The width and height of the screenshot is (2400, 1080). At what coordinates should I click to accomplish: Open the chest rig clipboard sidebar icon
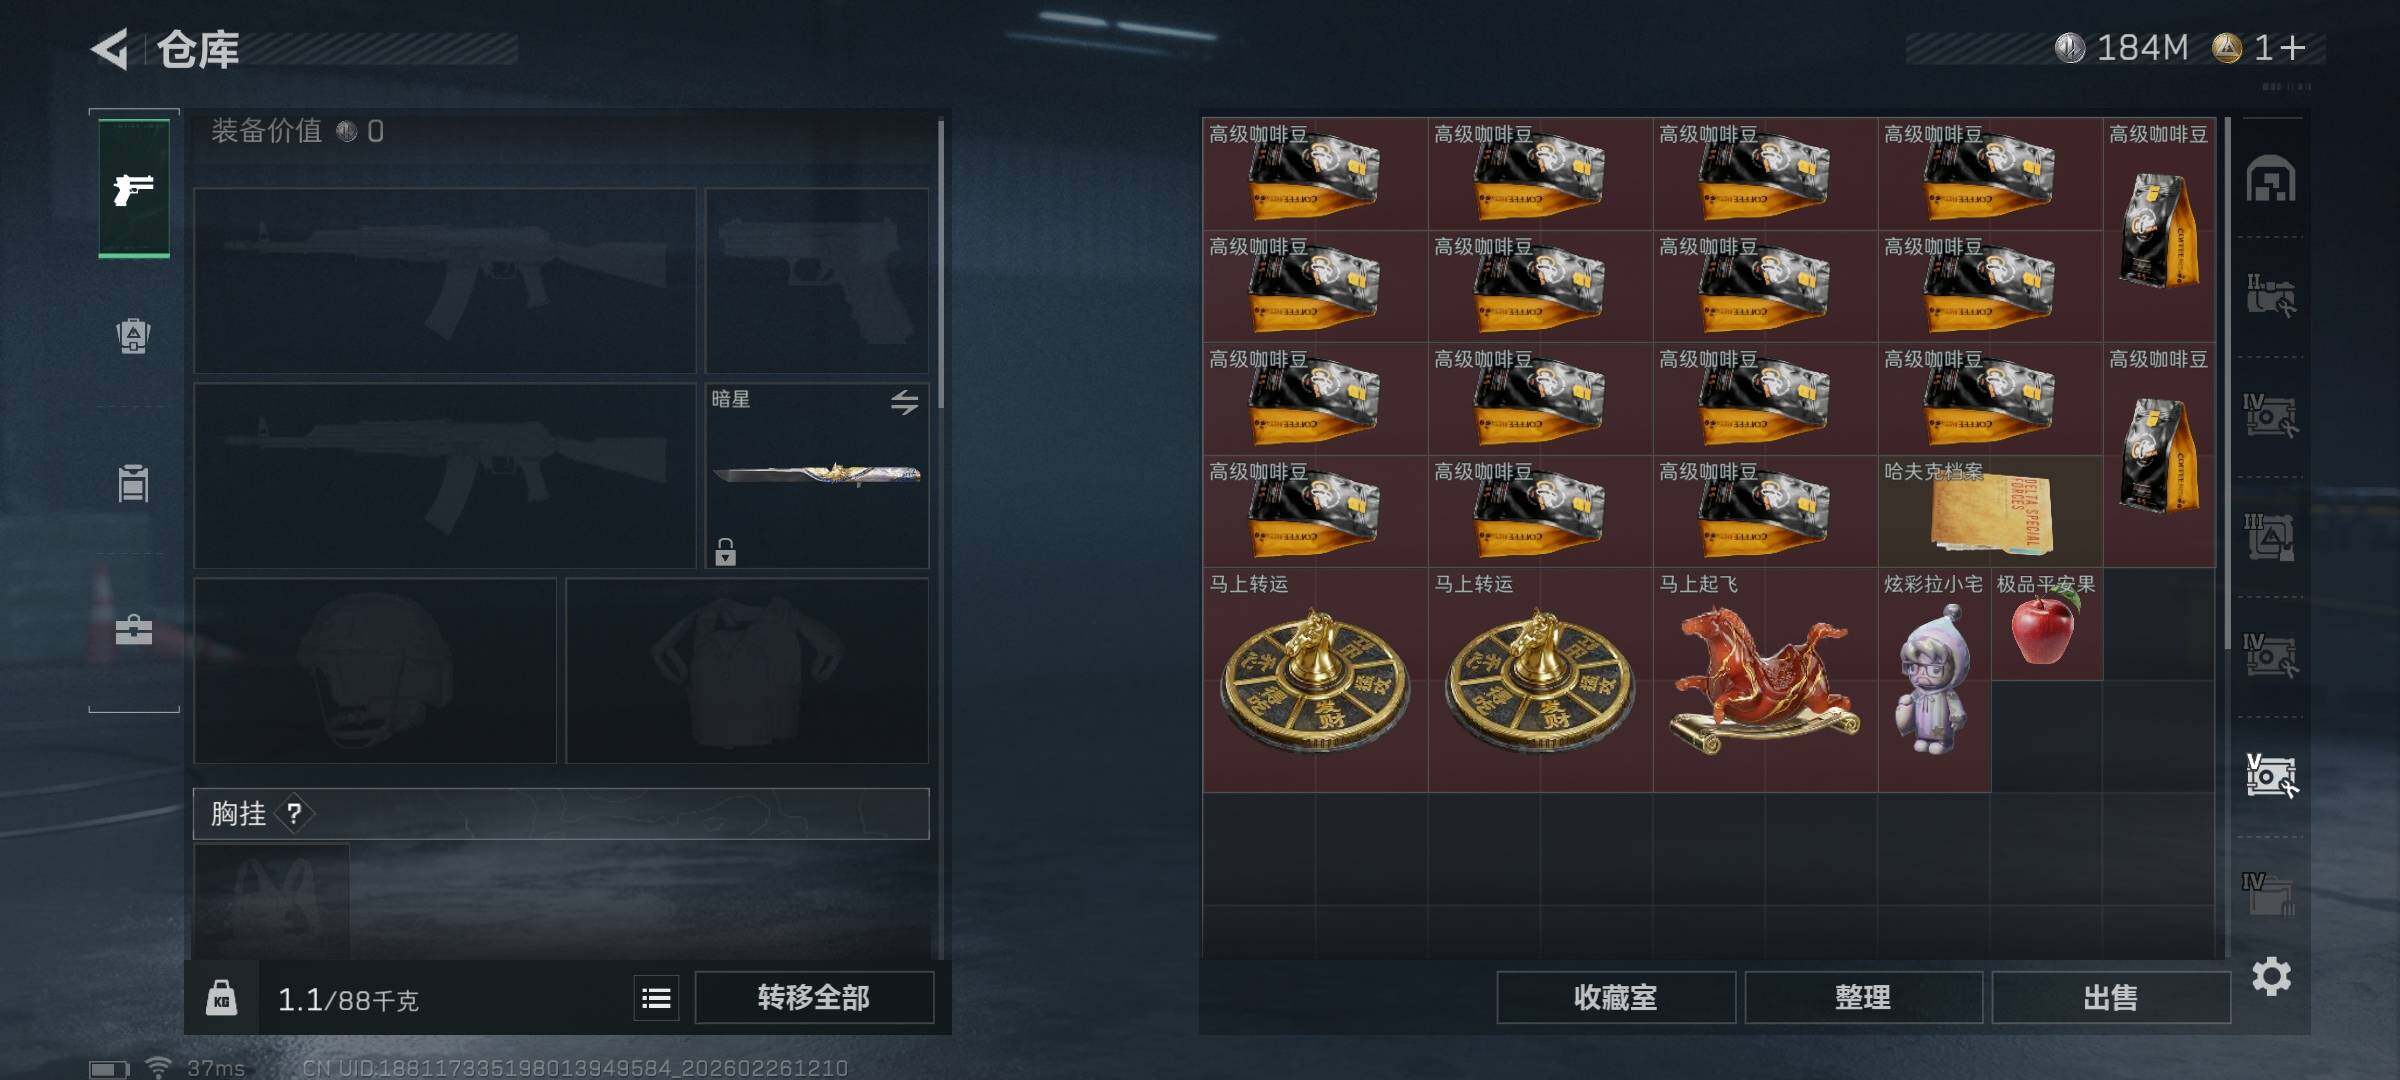coord(133,483)
